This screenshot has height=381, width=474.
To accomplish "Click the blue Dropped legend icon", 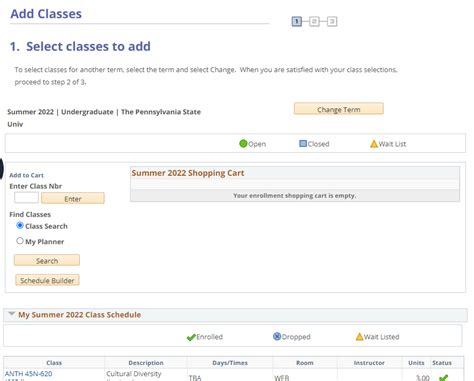I will pyautogui.click(x=277, y=336).
